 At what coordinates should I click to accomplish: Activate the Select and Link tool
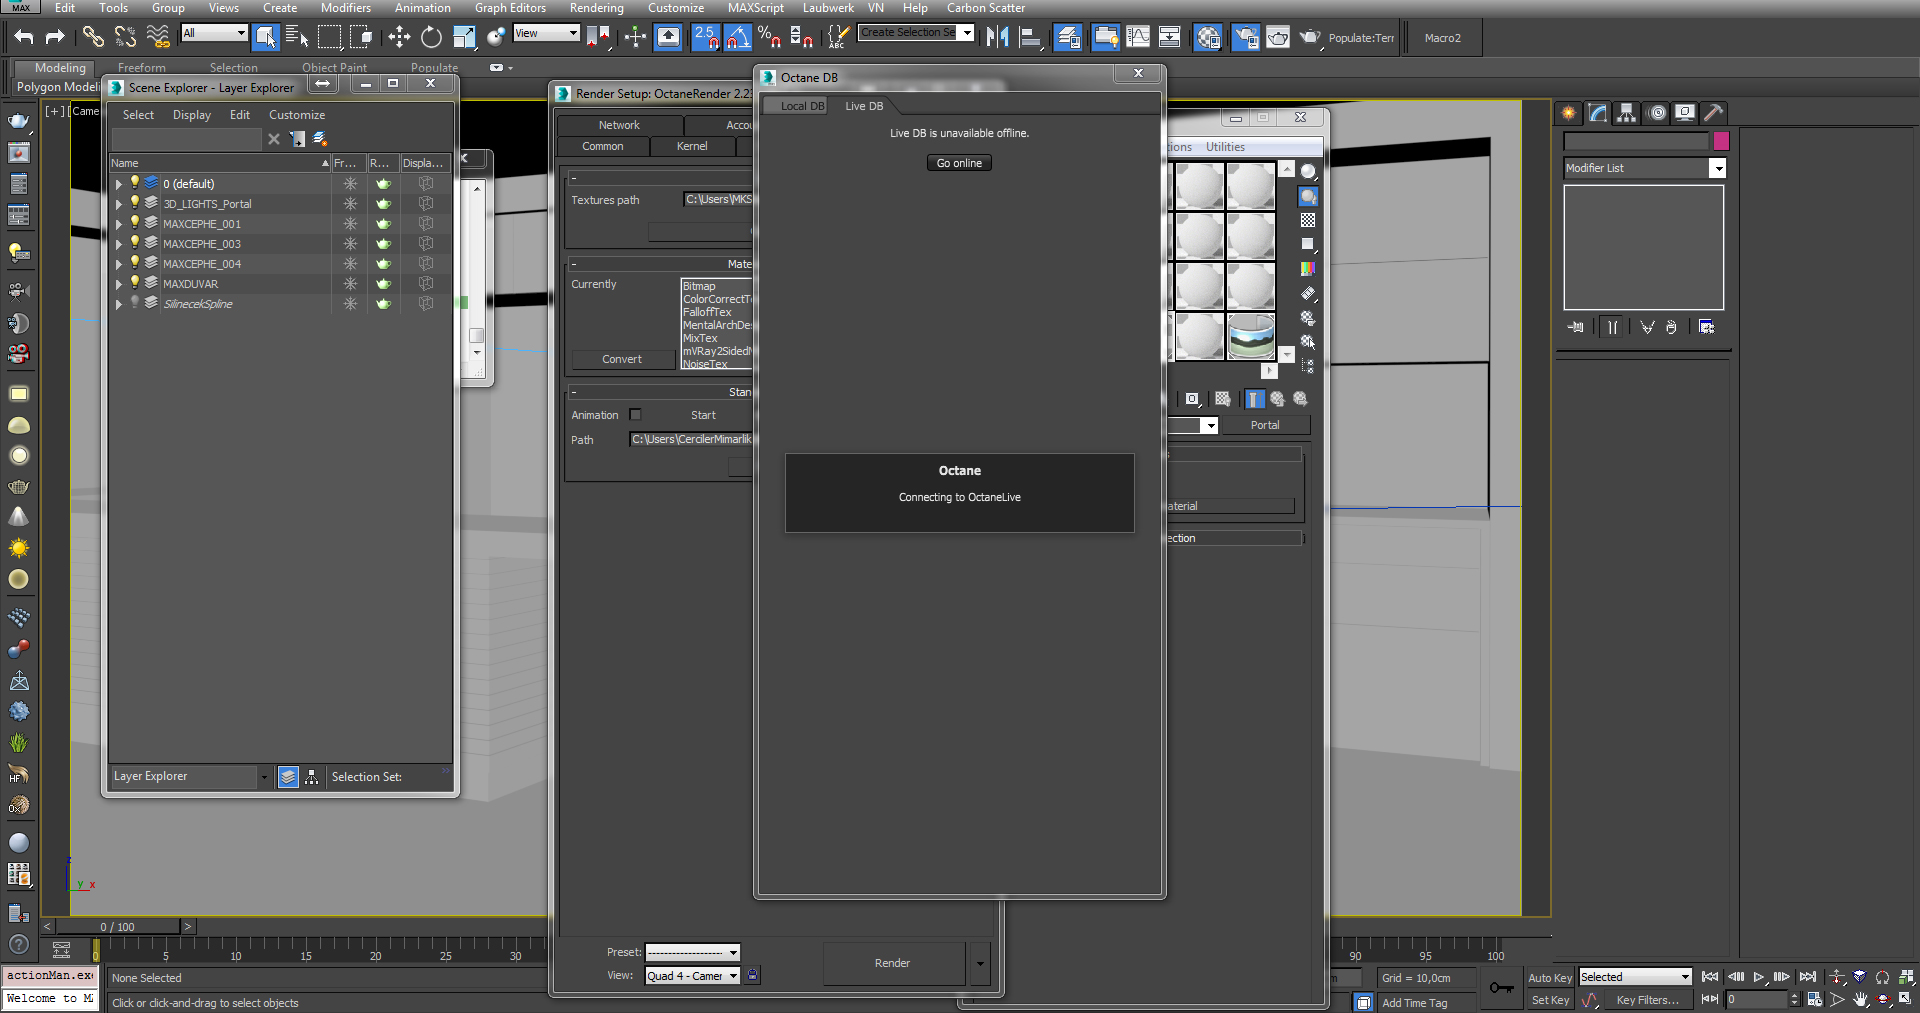click(92, 37)
